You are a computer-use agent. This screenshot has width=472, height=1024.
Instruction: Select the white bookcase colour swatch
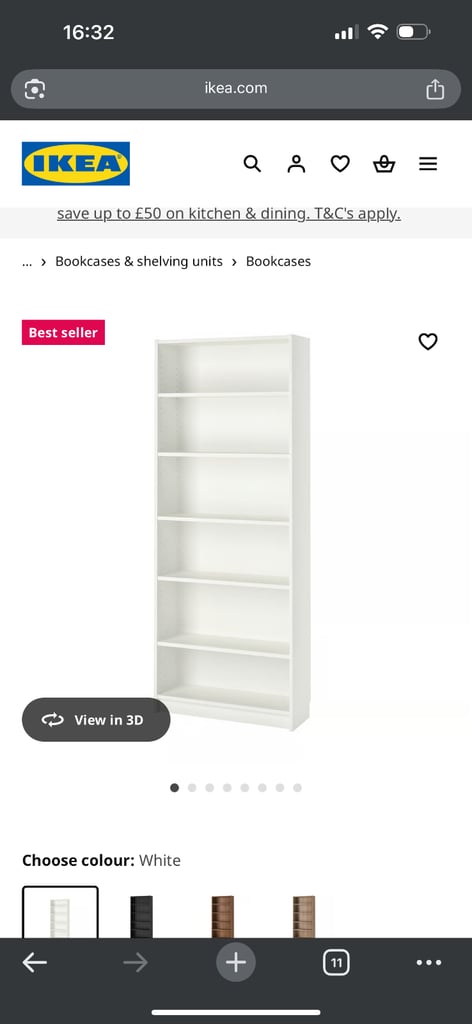(x=60, y=913)
